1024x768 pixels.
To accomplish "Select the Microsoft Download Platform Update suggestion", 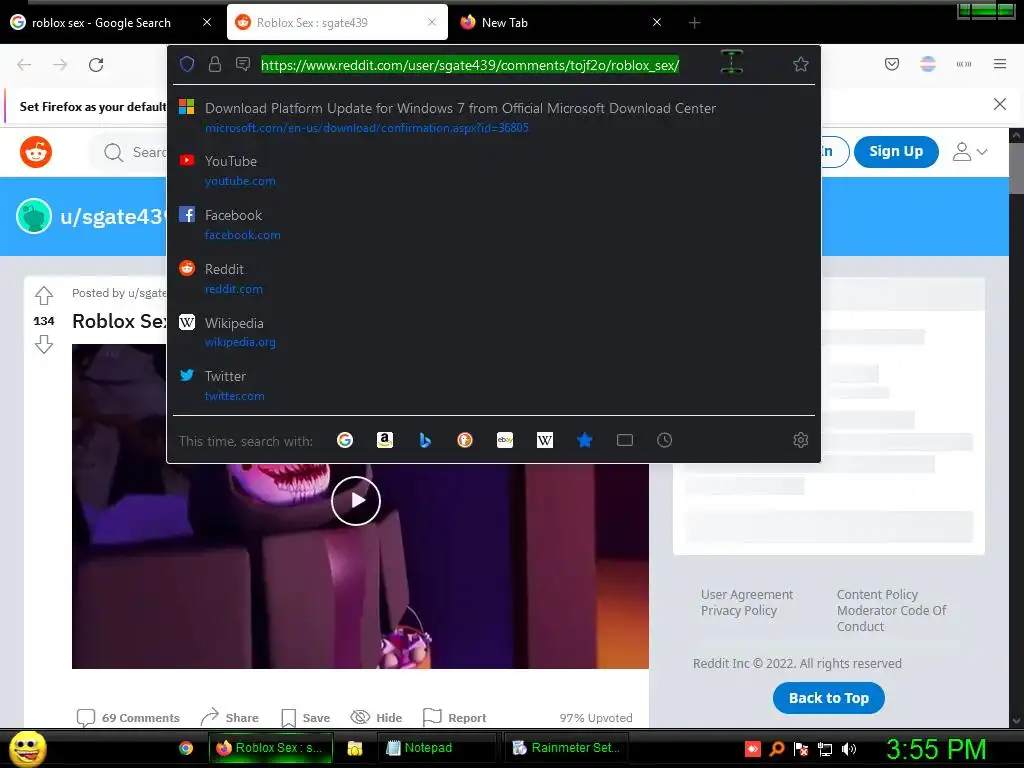I will (494, 117).
